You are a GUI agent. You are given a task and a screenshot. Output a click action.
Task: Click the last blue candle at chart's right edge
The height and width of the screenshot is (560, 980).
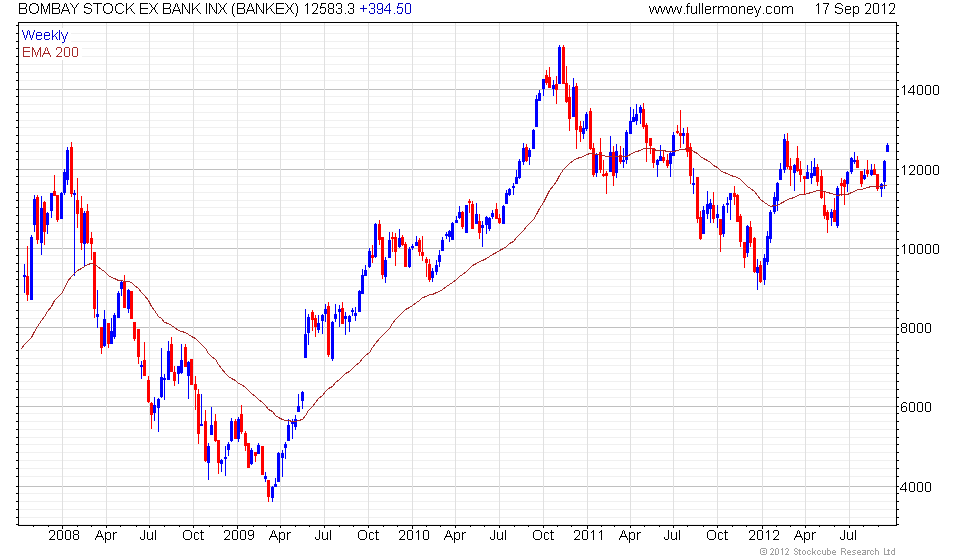[x=888, y=148]
